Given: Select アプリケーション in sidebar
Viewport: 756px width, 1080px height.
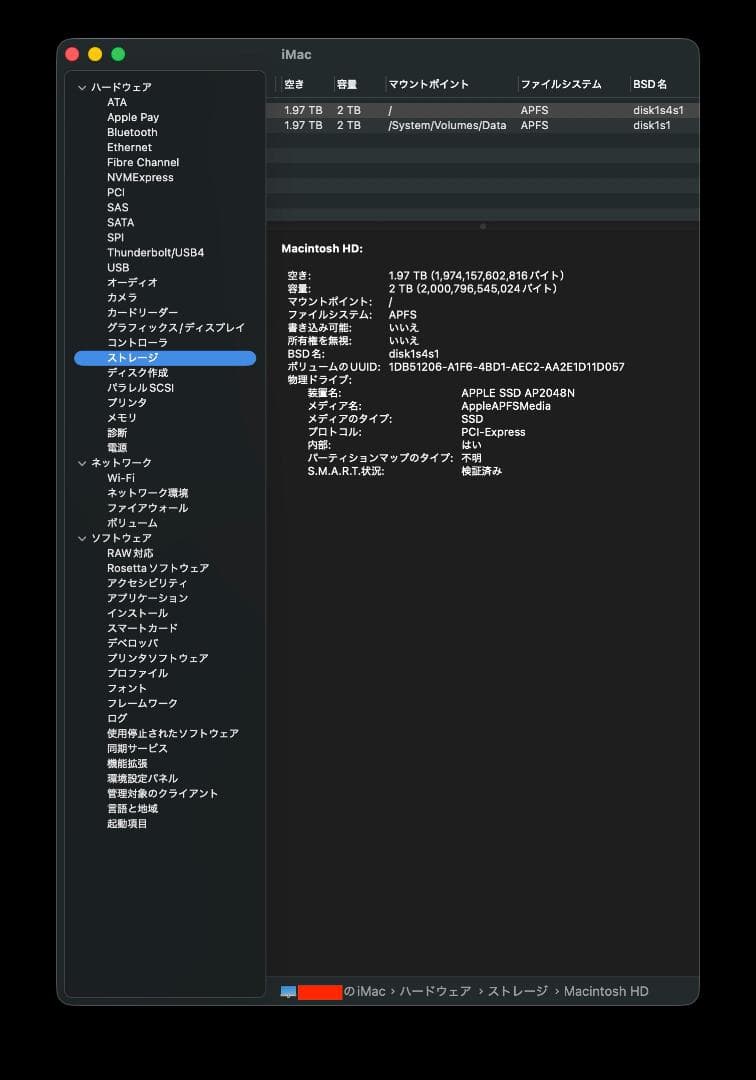Looking at the screenshot, I should (147, 599).
